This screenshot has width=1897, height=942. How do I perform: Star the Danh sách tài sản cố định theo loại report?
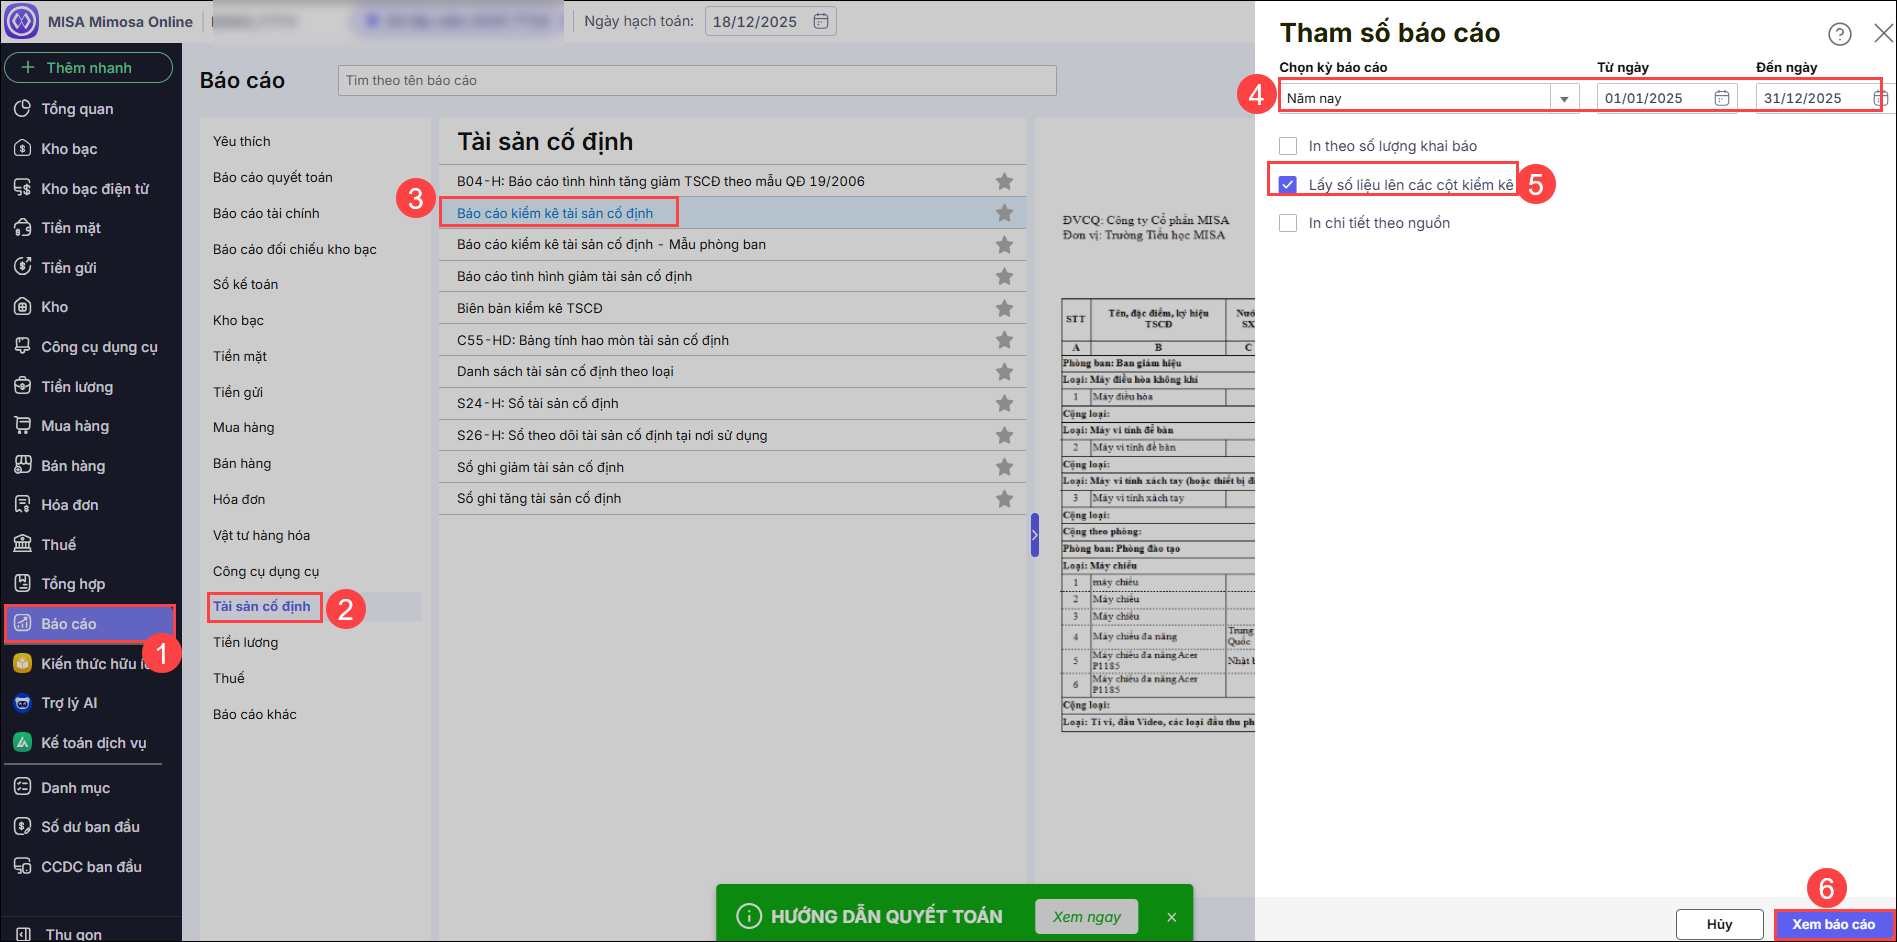[1004, 372]
